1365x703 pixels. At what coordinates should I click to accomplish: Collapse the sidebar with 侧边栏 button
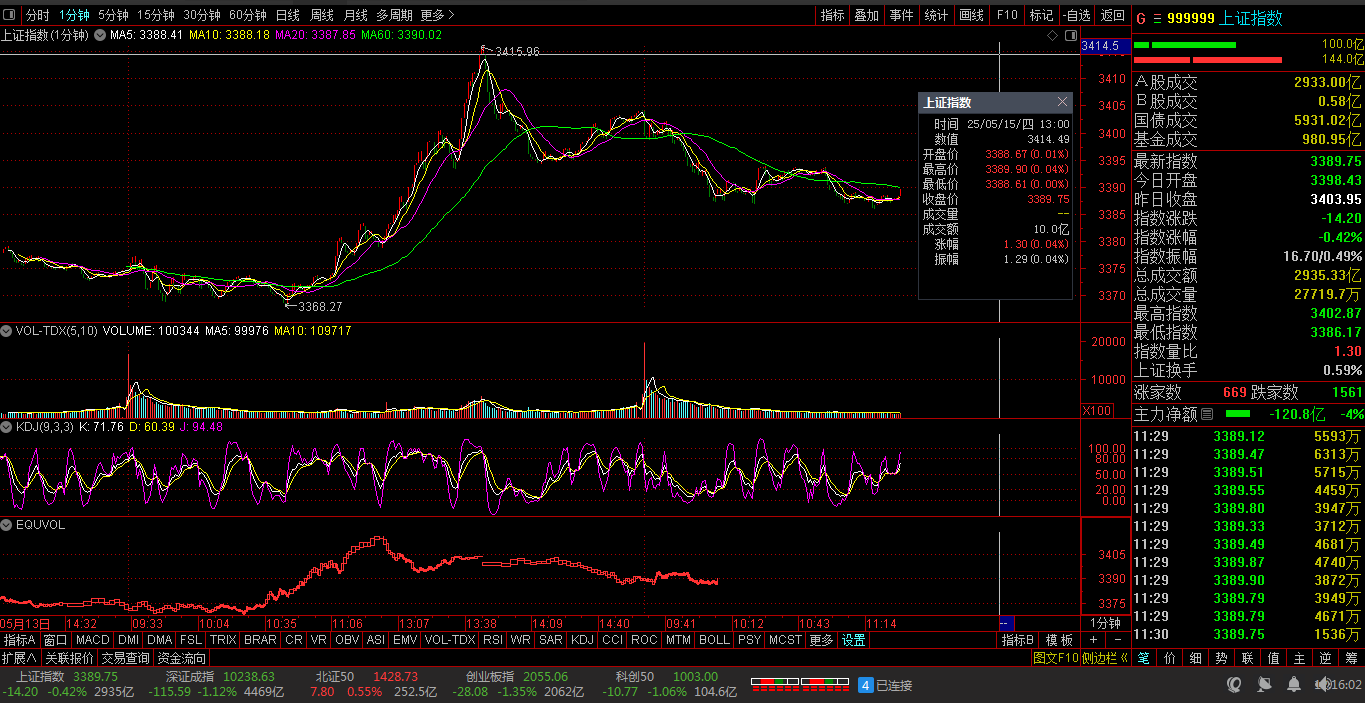(1105, 658)
